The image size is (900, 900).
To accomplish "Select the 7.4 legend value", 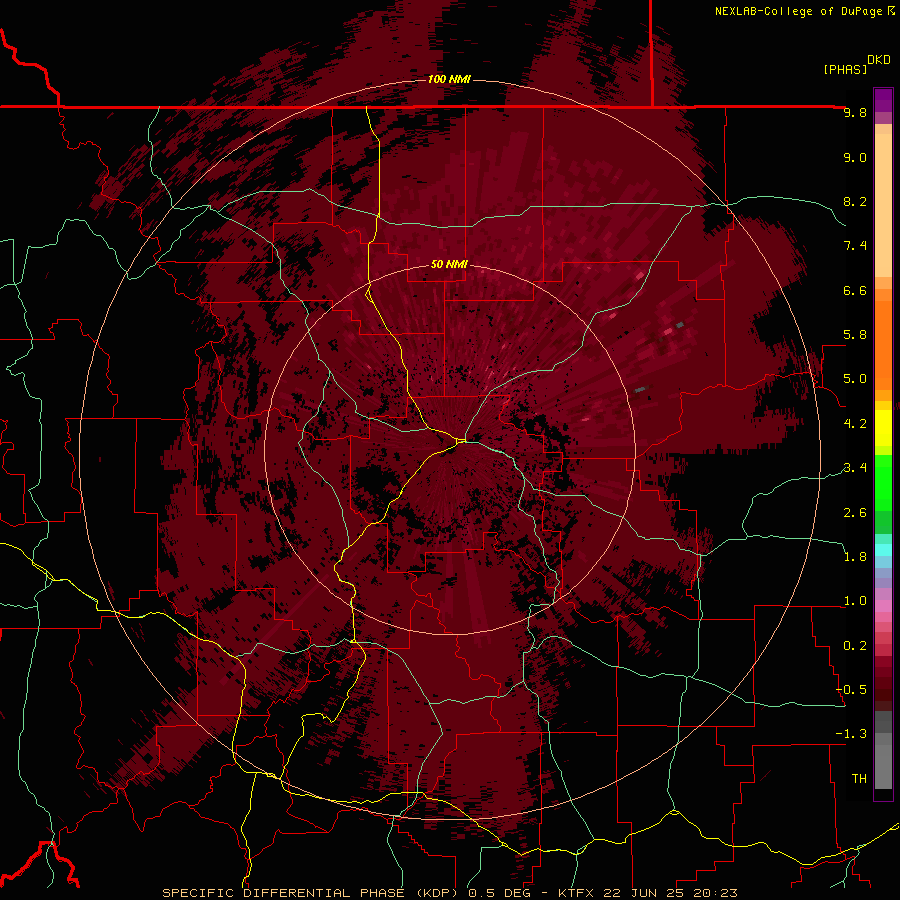I will click(855, 246).
